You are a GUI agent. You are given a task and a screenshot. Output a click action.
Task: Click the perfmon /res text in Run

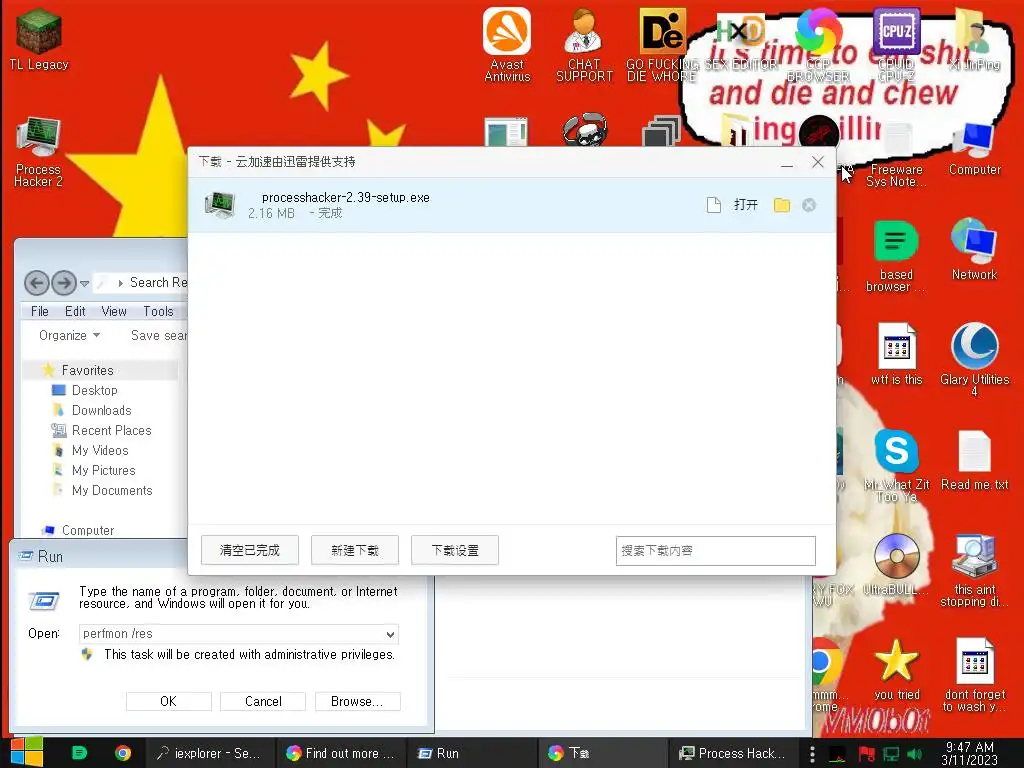coord(118,633)
